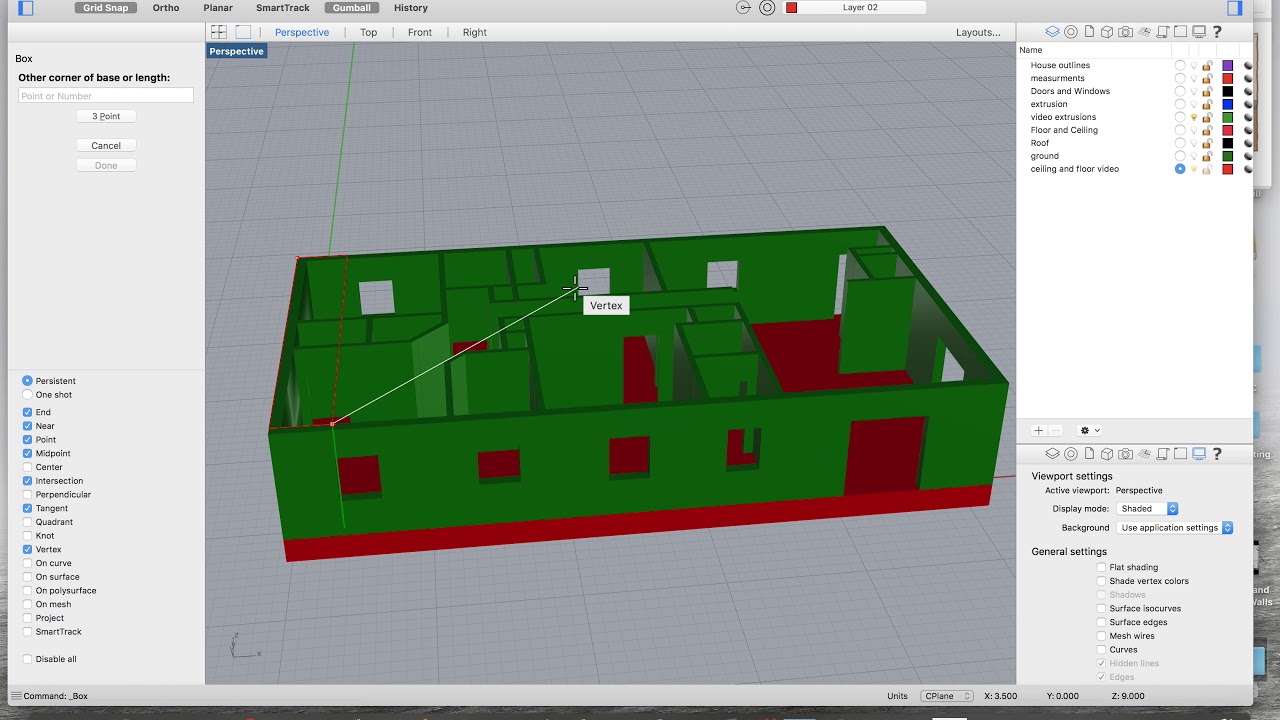
Task: Click the circle properties icon above Viewport settings
Action: pyautogui.click(x=1070, y=454)
